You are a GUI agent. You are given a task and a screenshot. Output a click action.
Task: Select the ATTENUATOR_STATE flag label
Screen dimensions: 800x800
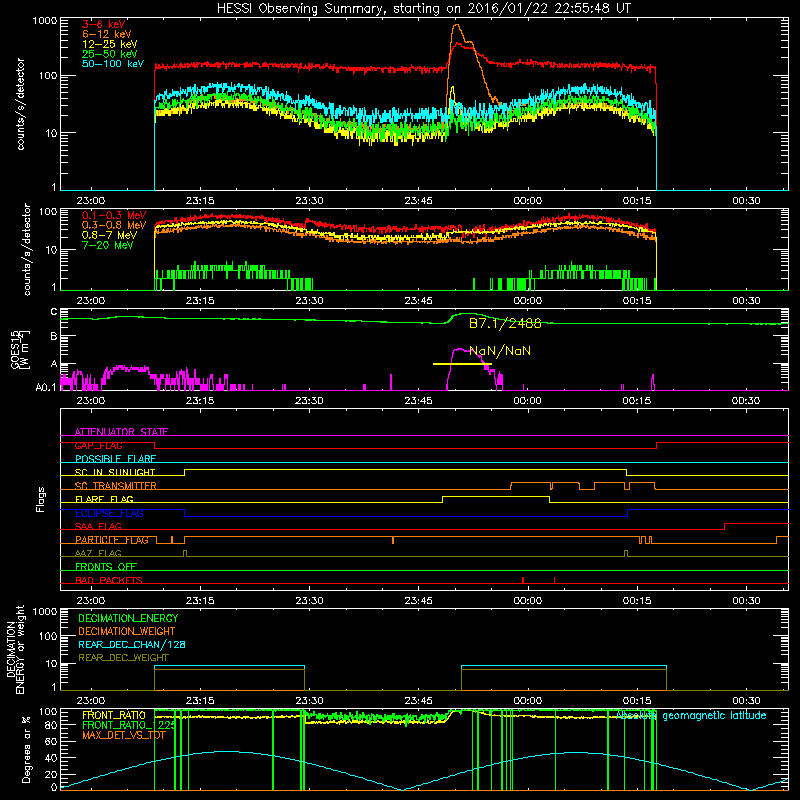tap(121, 432)
